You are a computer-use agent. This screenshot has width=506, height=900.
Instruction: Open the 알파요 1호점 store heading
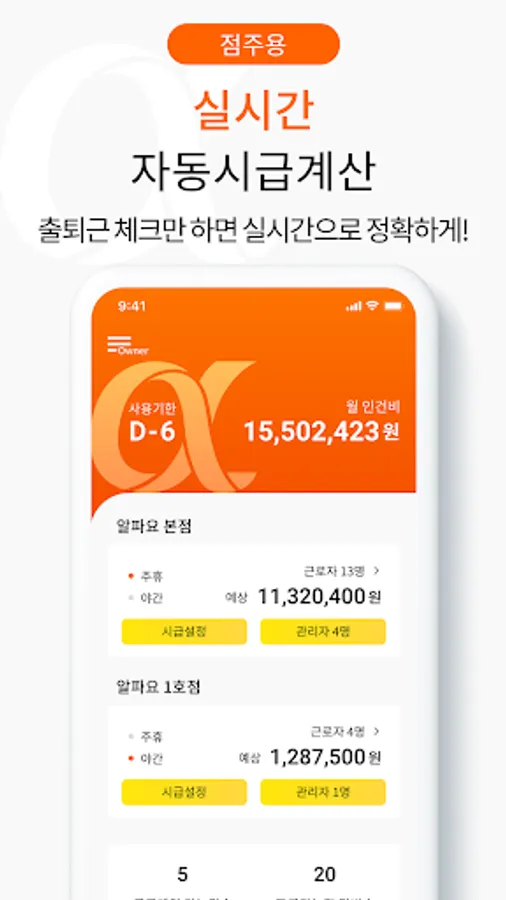(158, 687)
